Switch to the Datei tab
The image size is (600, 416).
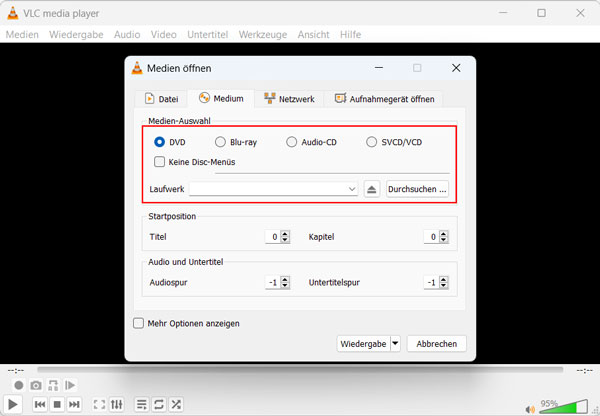(161, 99)
